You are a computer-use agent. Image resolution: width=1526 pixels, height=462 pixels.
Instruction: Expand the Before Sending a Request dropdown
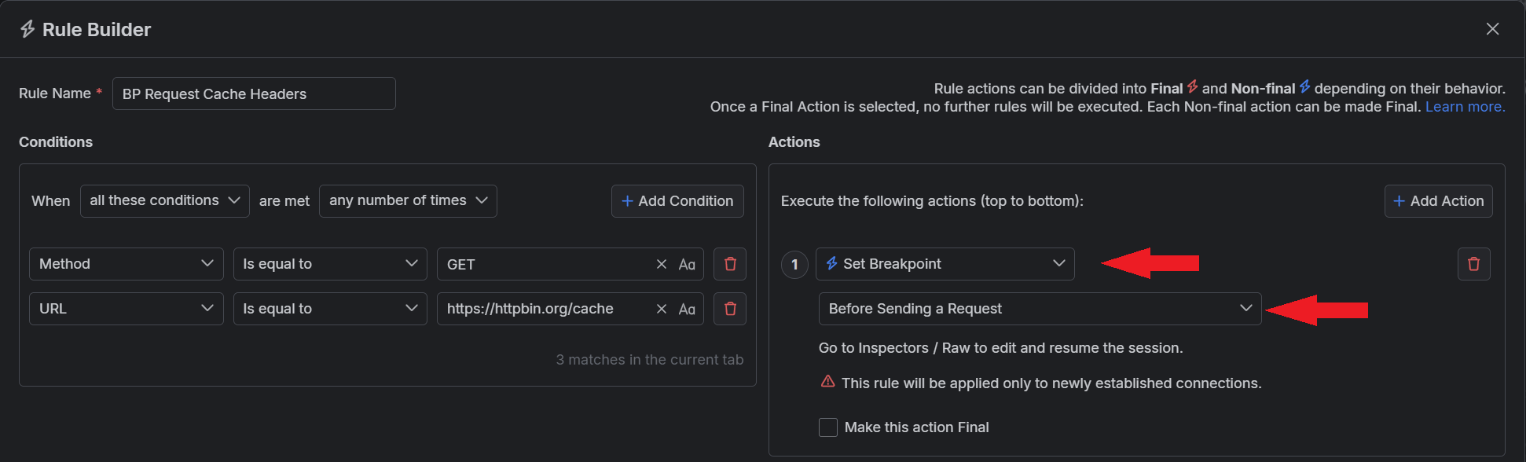pyautogui.click(x=1040, y=308)
